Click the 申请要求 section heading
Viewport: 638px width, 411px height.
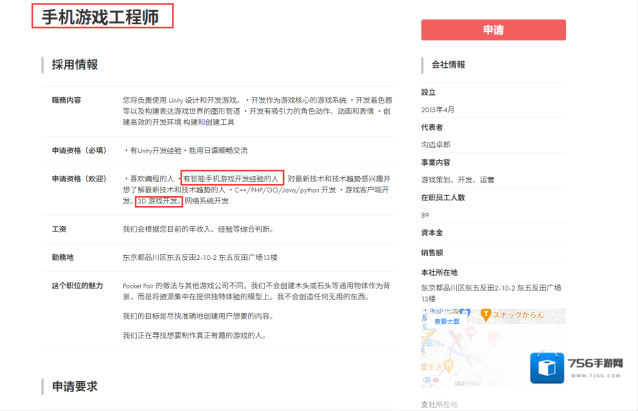[x=74, y=385]
